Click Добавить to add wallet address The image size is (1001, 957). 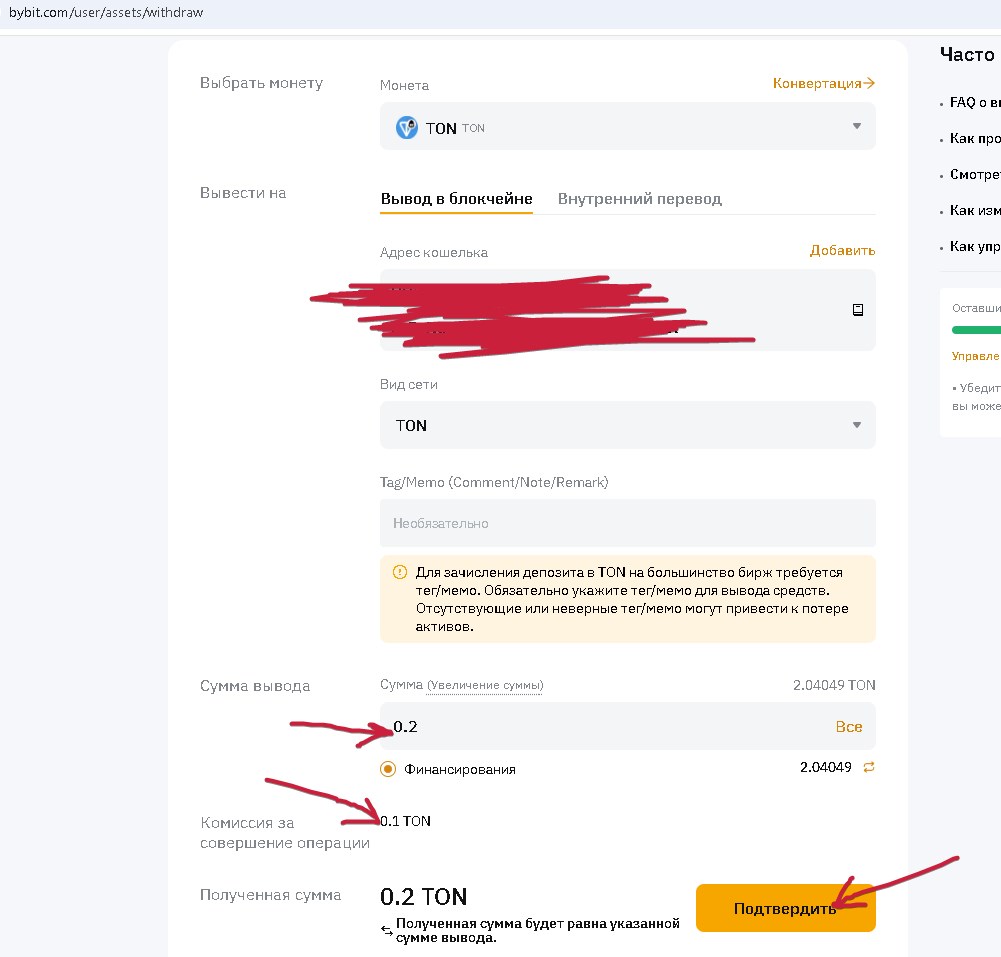click(x=842, y=250)
